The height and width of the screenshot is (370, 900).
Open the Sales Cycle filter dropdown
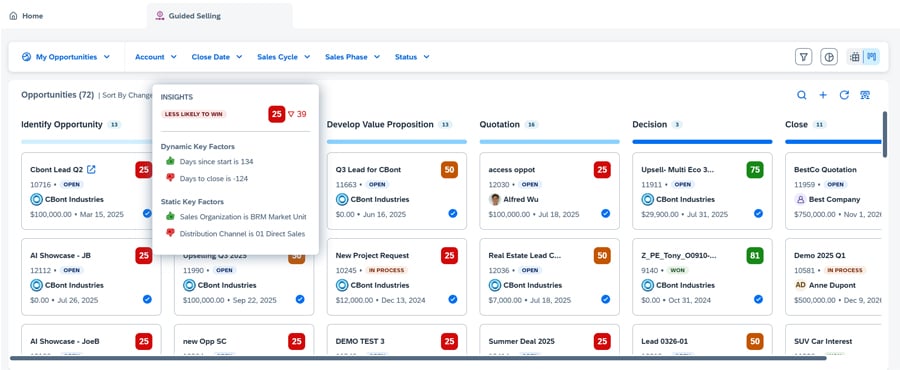click(284, 57)
